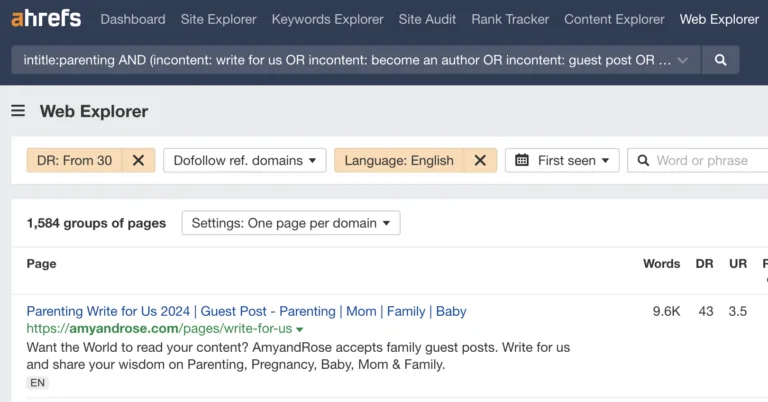Screen dimensions: 768x402
Task: Click the Ahrefs logo
Action: coord(46,19)
